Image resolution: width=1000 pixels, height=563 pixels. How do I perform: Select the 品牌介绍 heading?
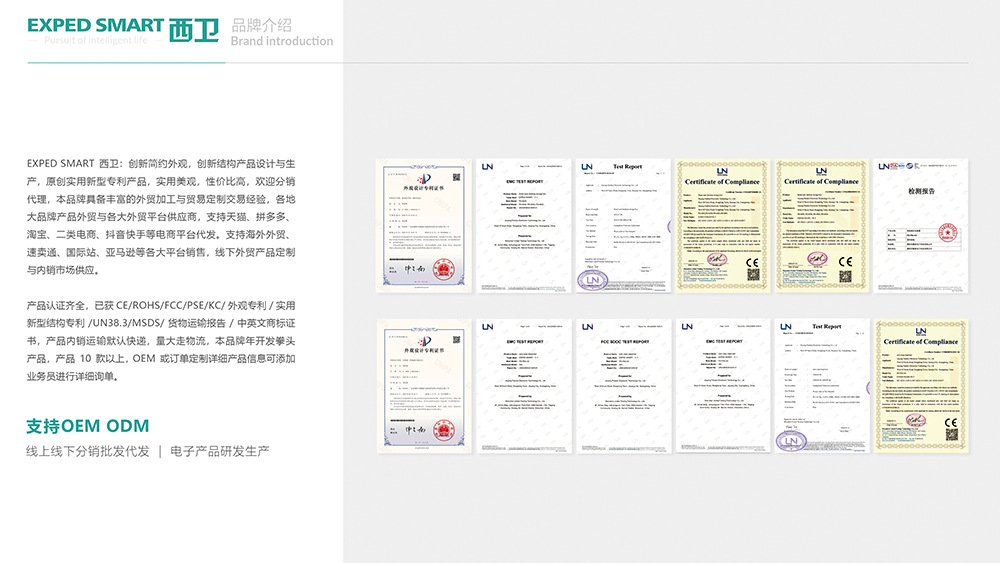coord(261,25)
